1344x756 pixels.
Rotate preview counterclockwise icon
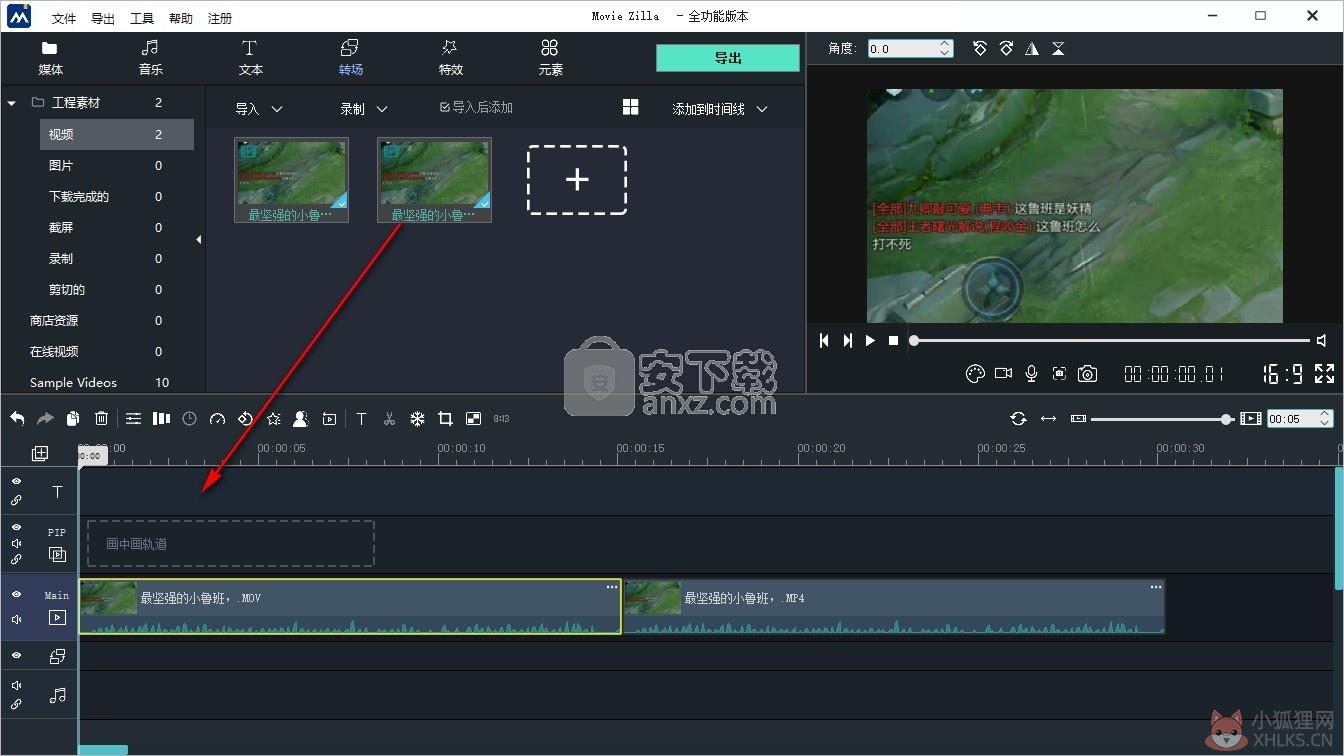(x=980, y=48)
